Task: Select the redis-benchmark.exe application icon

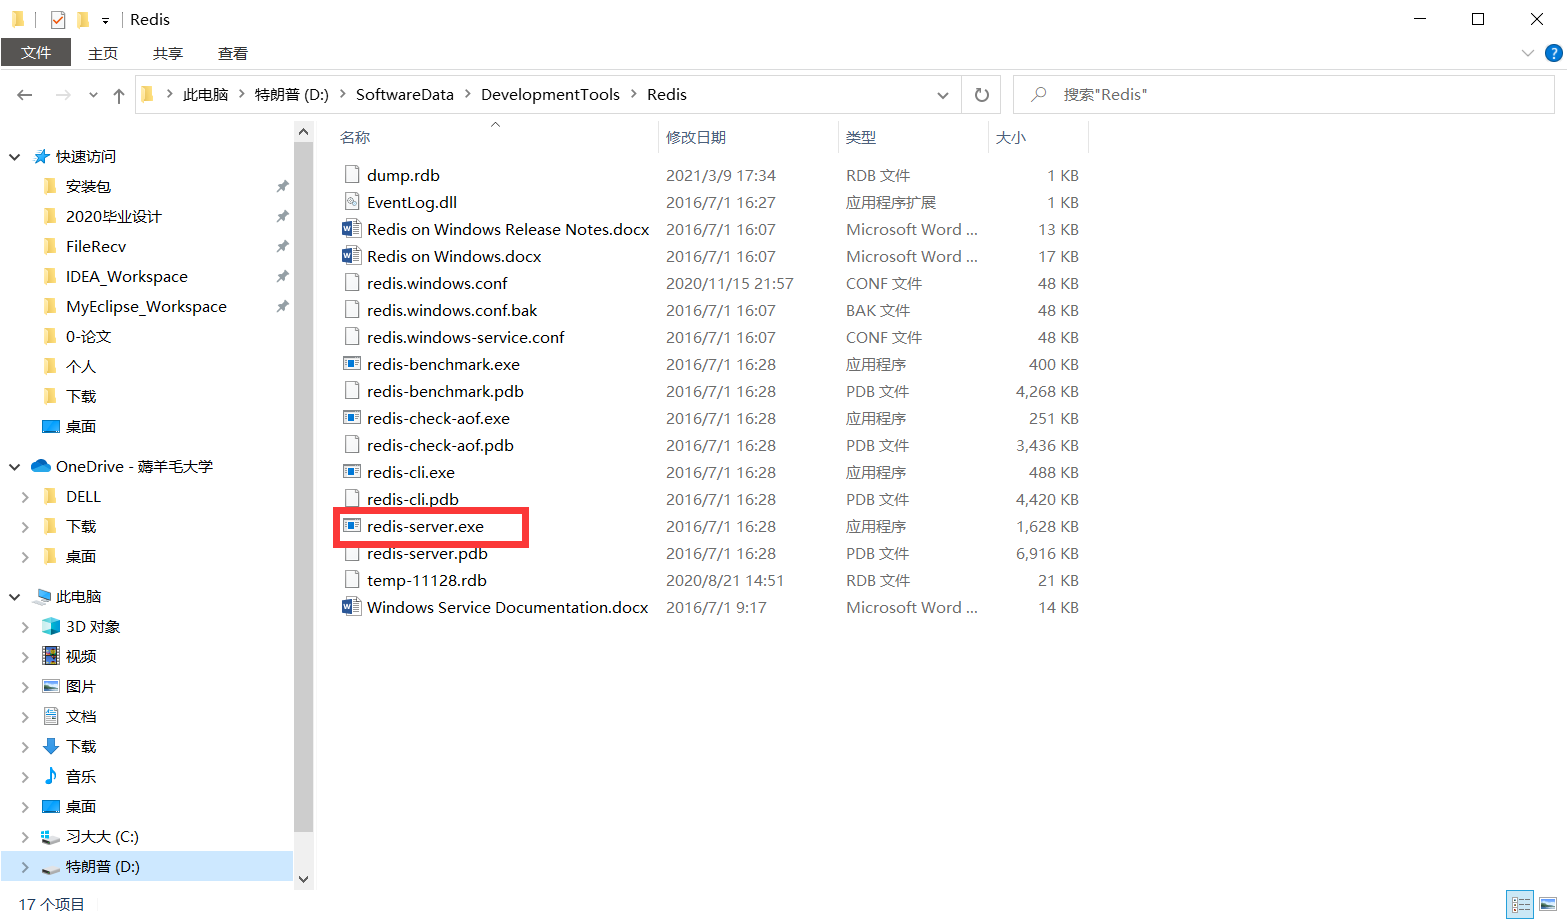Action: [351, 364]
